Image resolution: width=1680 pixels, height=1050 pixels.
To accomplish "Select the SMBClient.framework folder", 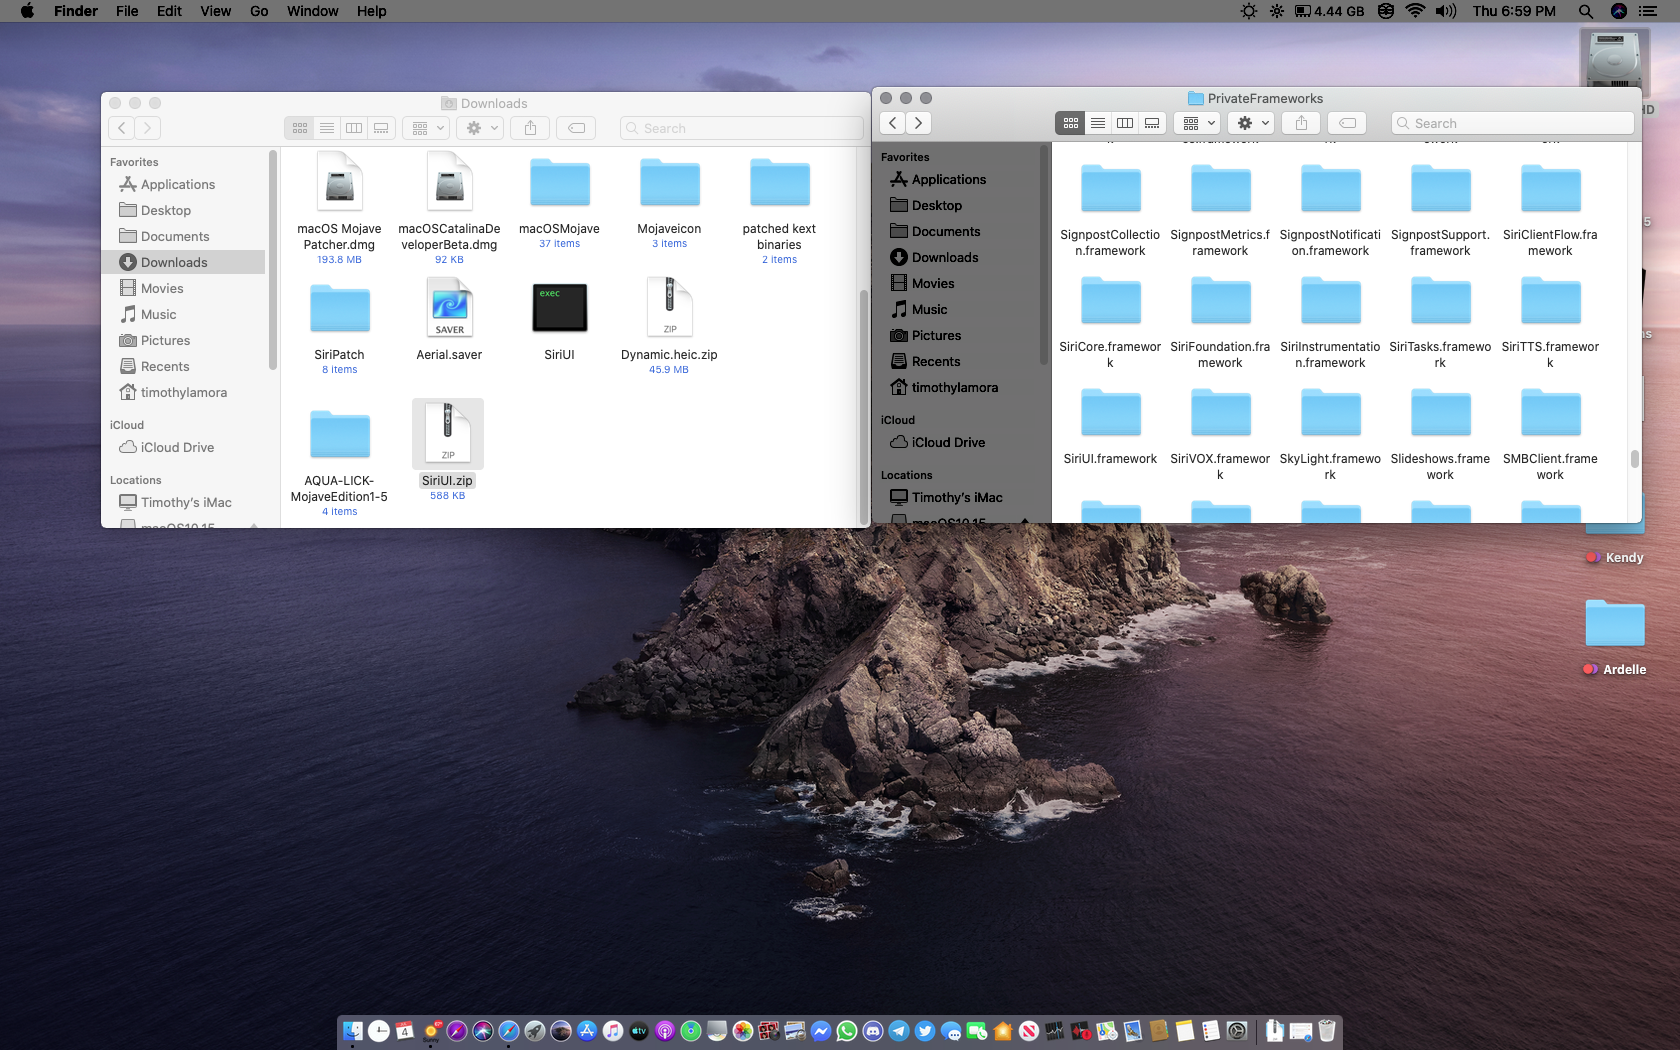I will [1550, 413].
